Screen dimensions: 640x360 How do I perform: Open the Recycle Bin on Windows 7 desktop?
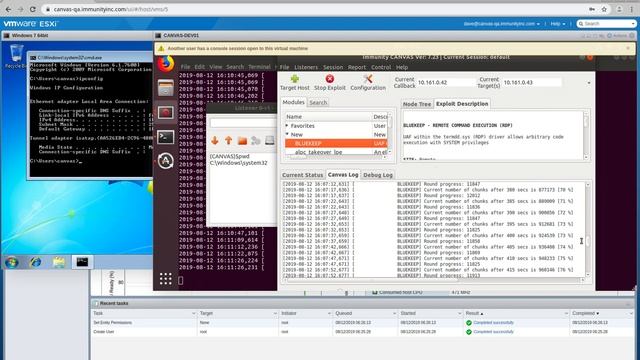[x=16, y=56]
